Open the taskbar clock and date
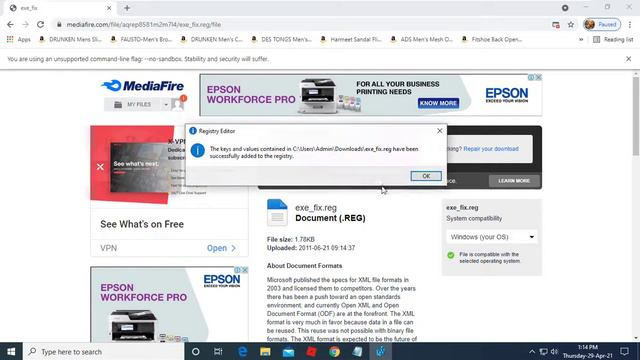The height and width of the screenshot is (360, 640). pos(588,351)
